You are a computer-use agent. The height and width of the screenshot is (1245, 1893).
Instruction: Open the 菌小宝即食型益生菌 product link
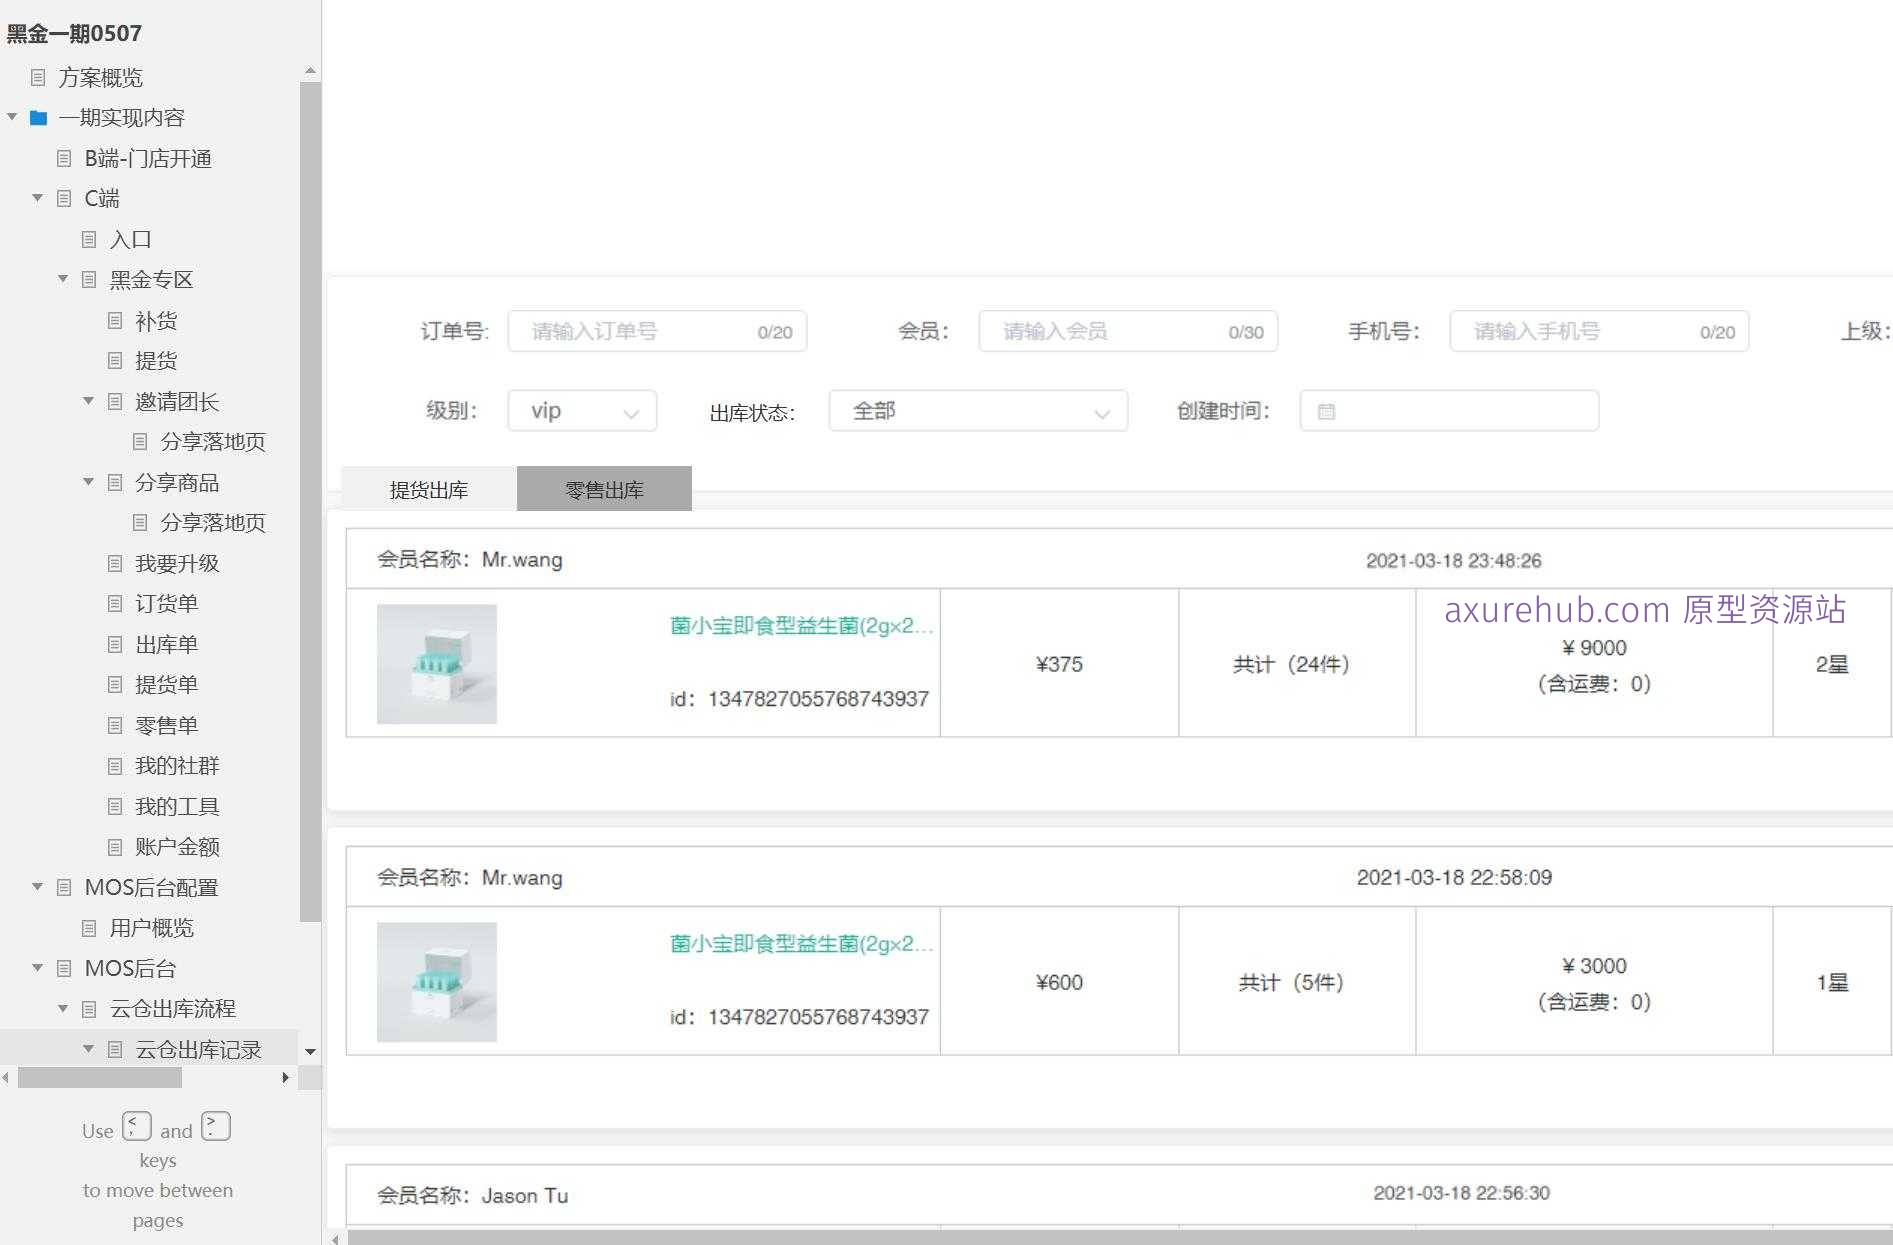[x=800, y=626]
